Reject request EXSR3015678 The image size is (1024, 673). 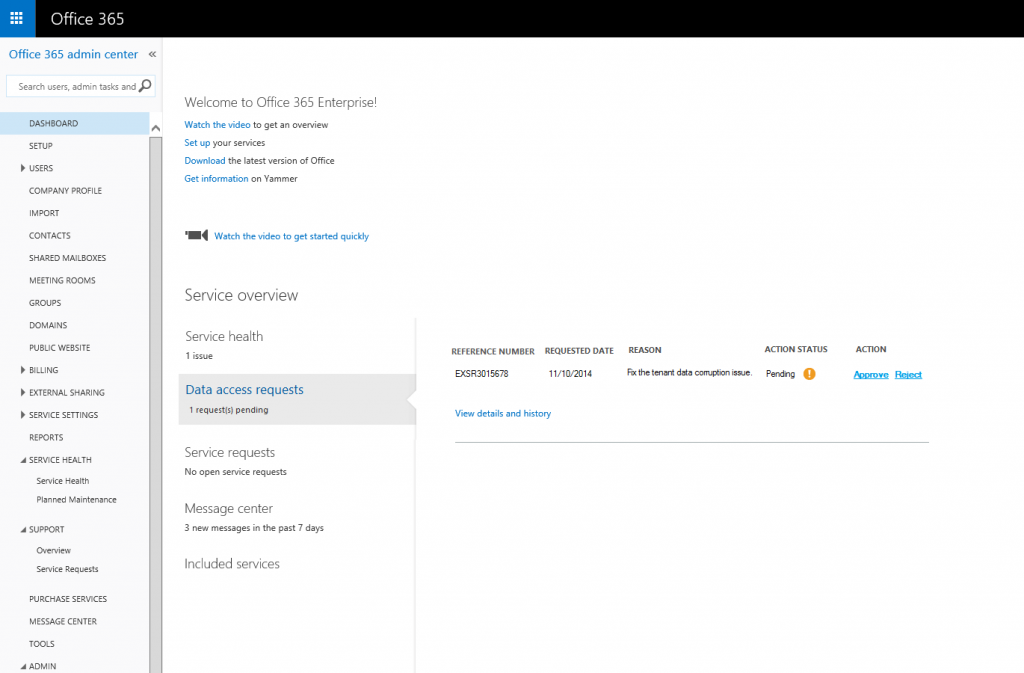908,374
